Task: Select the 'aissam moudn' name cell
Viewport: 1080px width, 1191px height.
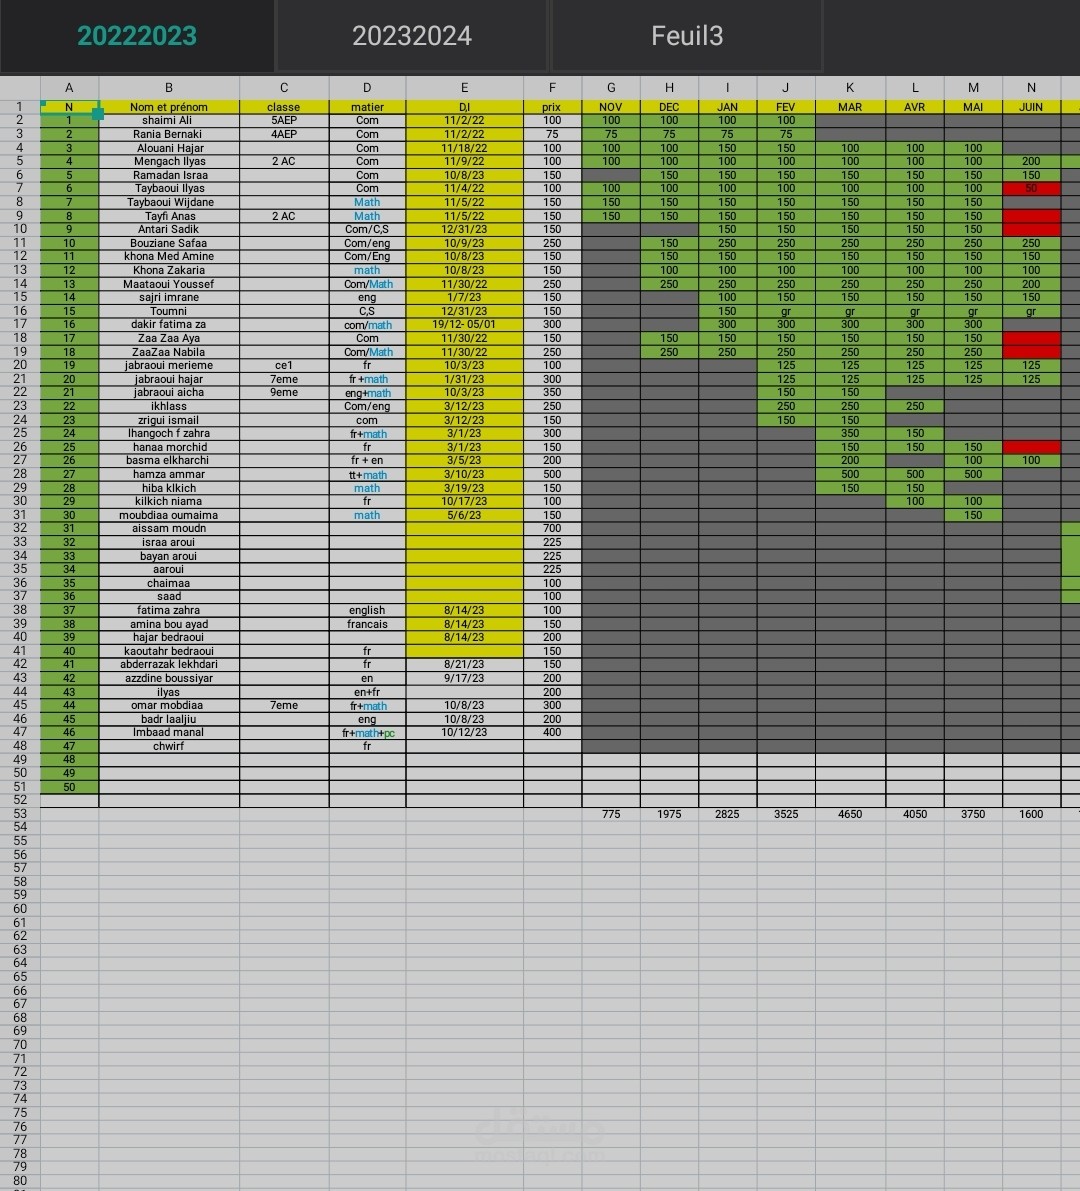Action: pyautogui.click(x=169, y=529)
